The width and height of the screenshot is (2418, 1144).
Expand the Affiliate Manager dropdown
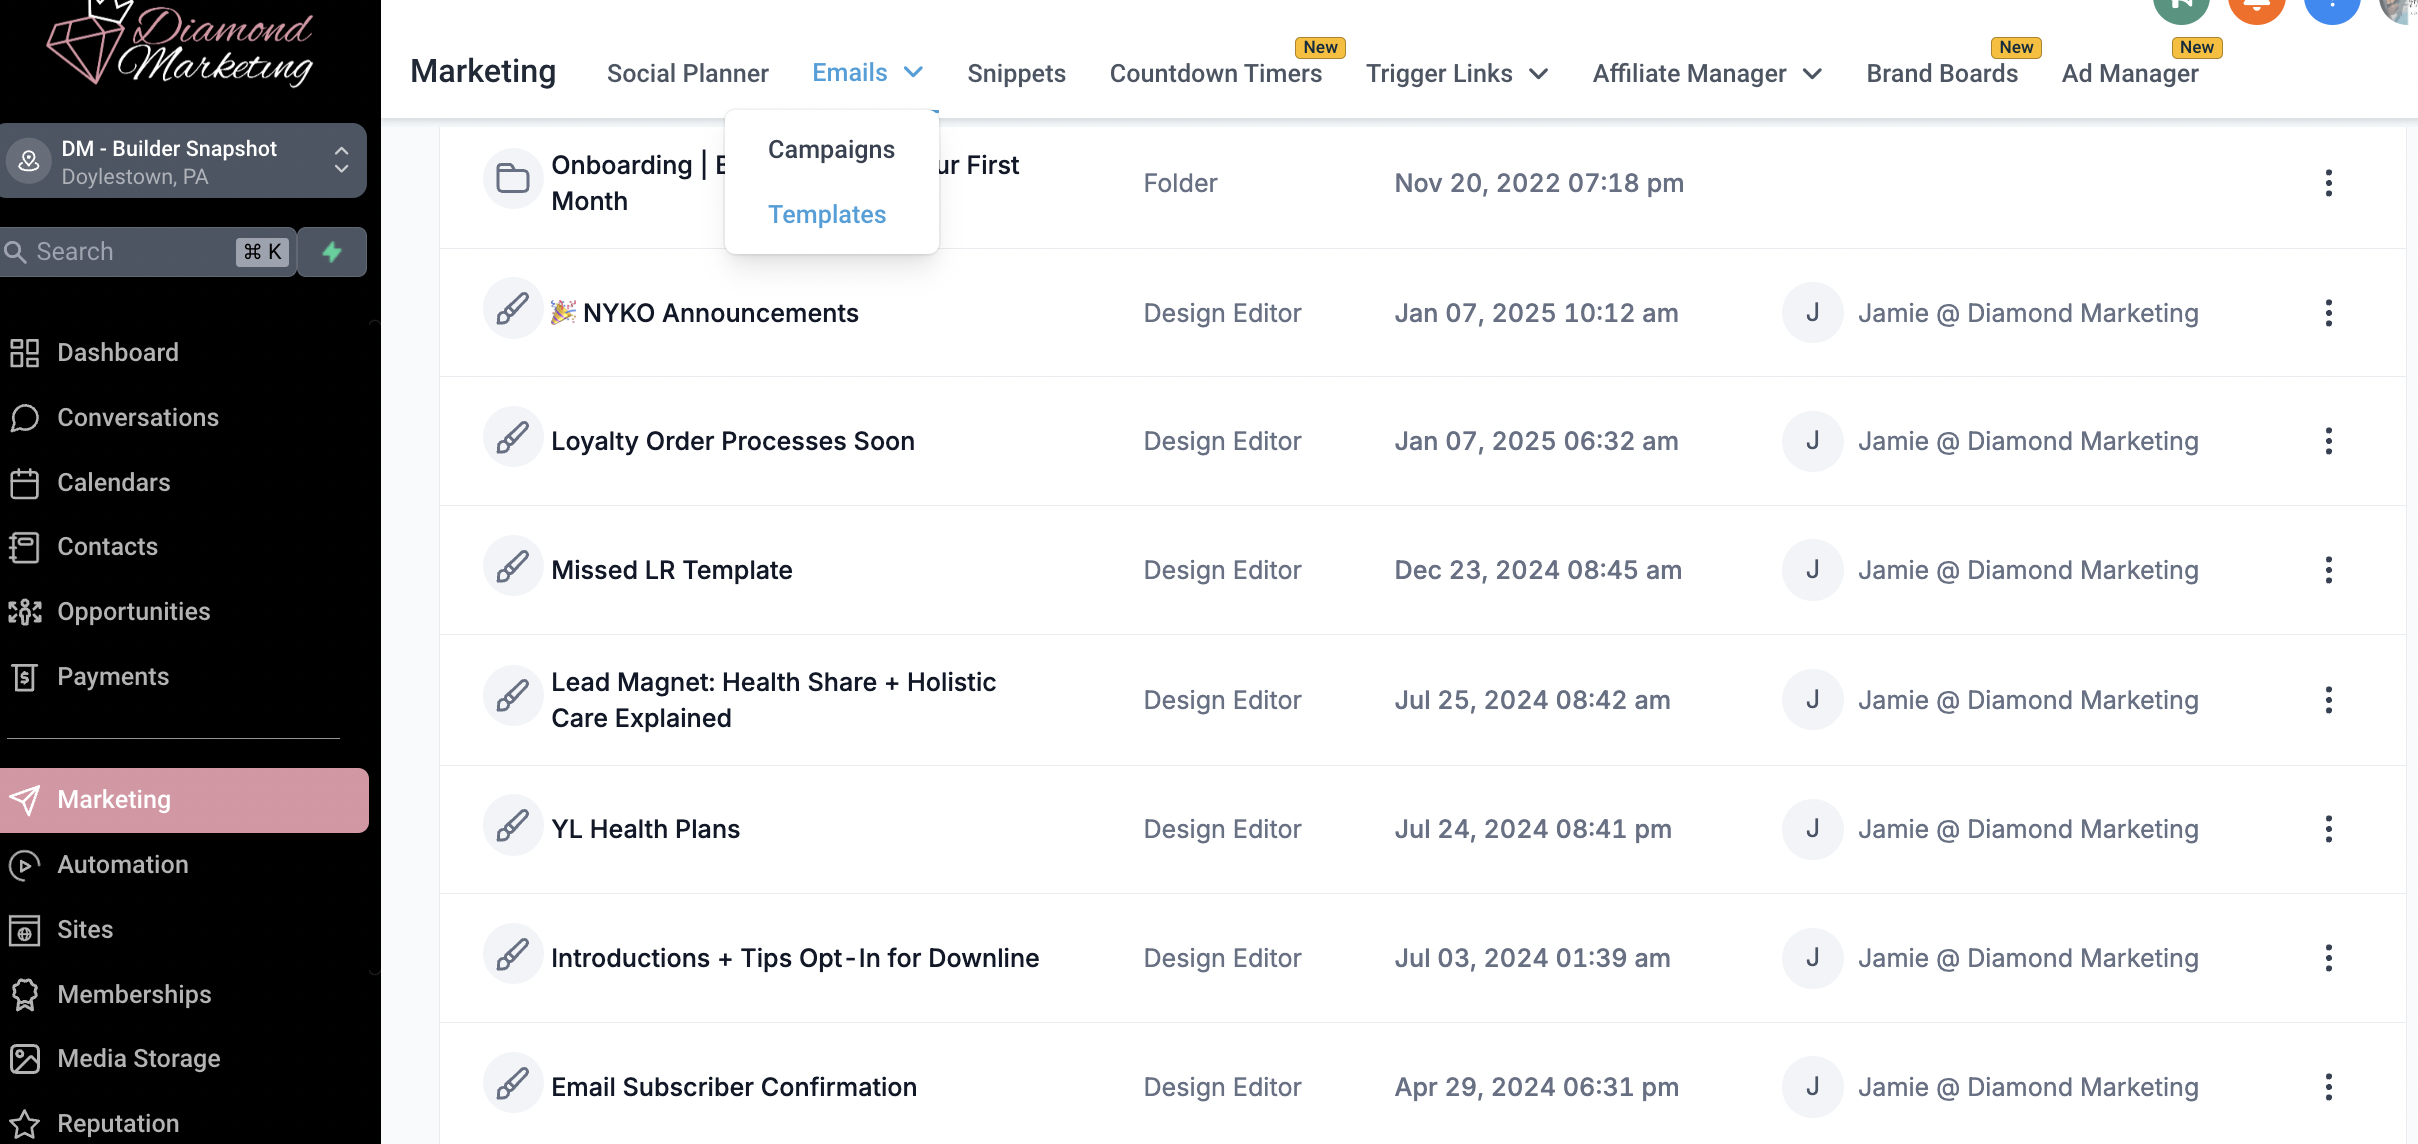pos(1812,74)
